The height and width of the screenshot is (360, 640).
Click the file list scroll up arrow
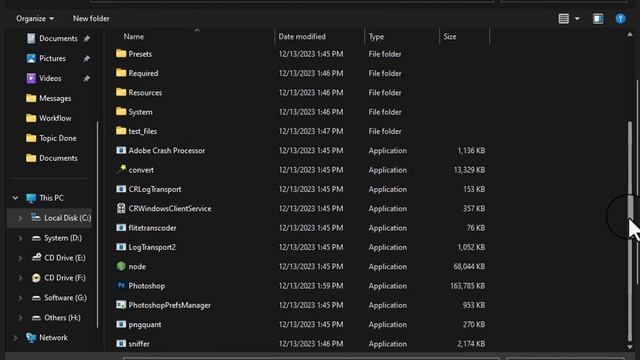630,35
